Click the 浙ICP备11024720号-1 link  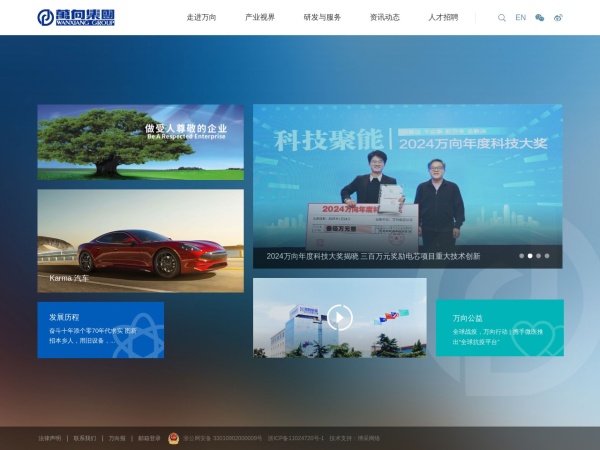tap(295, 439)
